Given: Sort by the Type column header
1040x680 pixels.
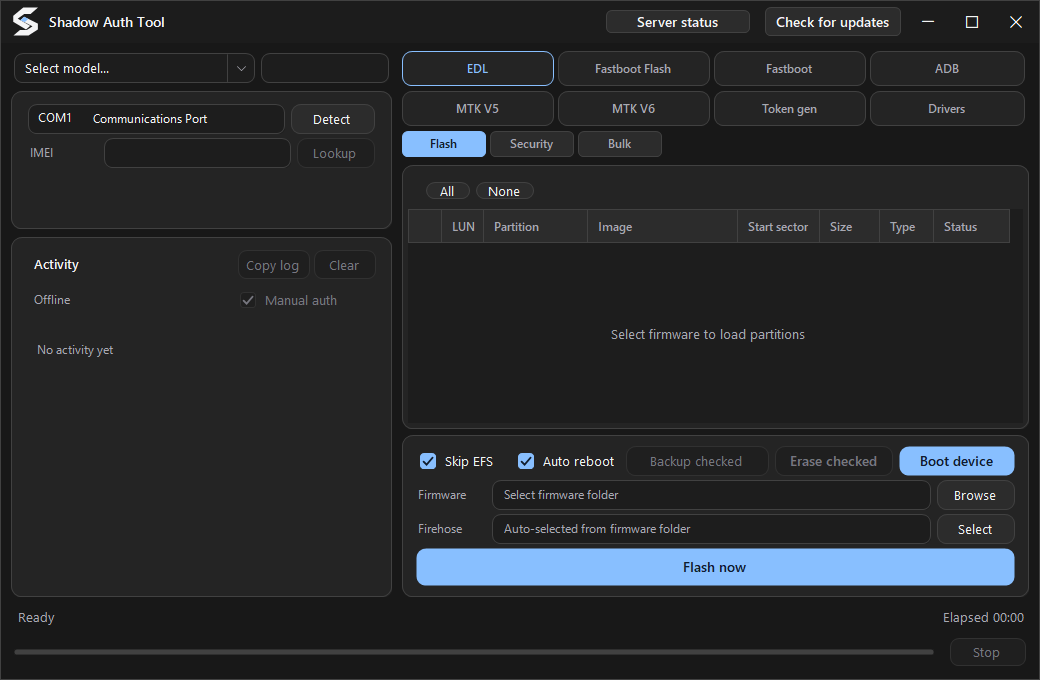Looking at the screenshot, I should (x=906, y=227).
